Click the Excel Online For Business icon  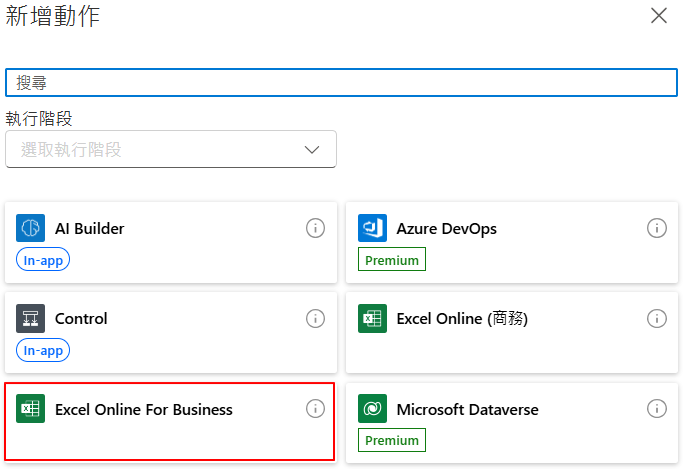click(30, 409)
